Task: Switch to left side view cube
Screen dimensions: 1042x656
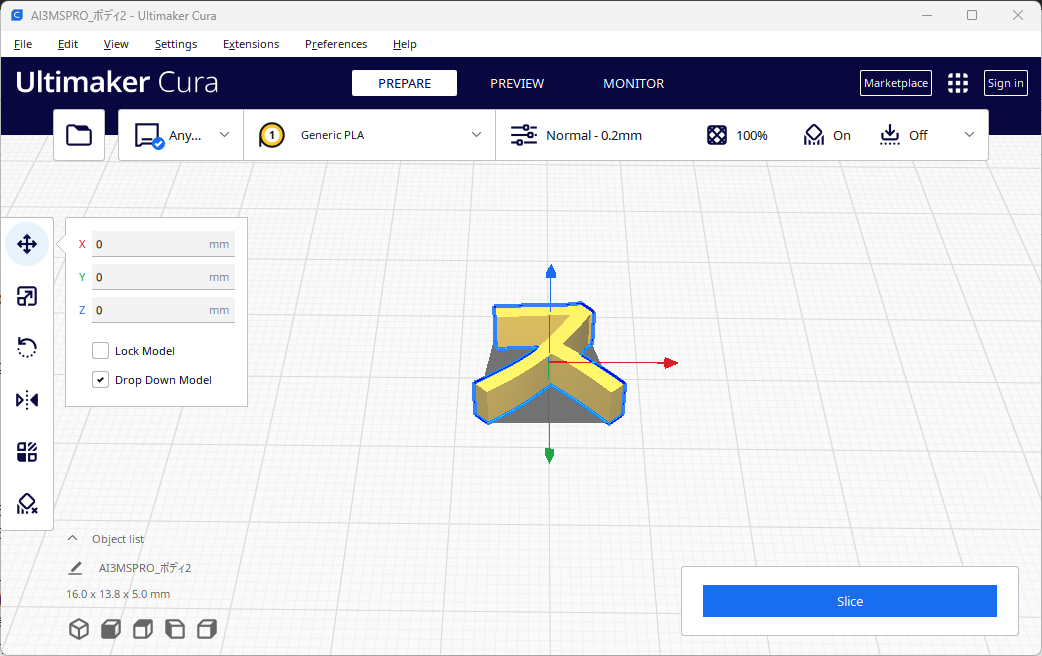Action: (x=175, y=628)
